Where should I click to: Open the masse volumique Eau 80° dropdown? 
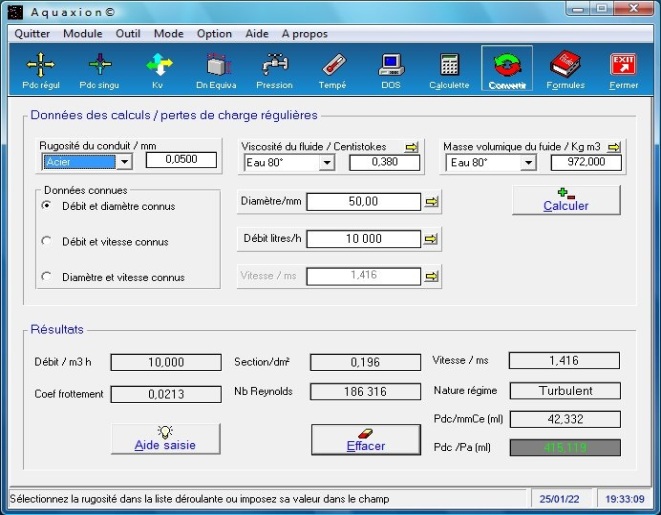pyautogui.click(x=527, y=163)
